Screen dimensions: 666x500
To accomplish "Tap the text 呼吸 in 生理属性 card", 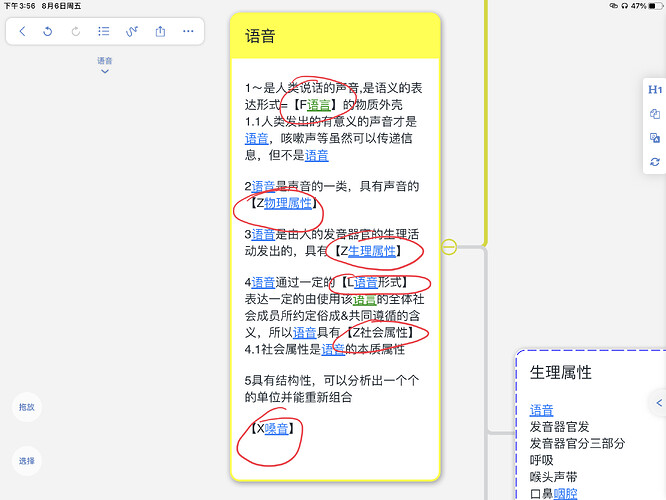I will (x=542, y=460).
